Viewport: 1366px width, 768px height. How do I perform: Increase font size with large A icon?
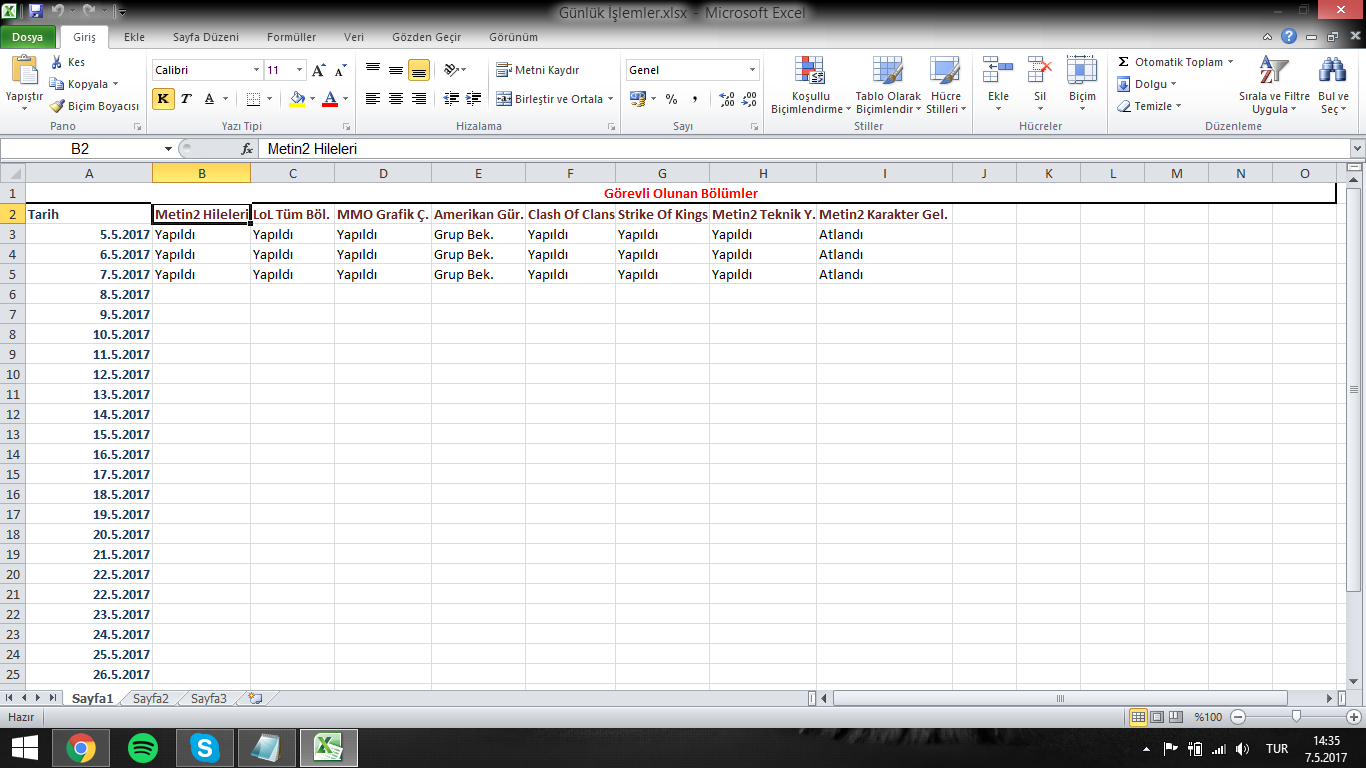(318, 70)
